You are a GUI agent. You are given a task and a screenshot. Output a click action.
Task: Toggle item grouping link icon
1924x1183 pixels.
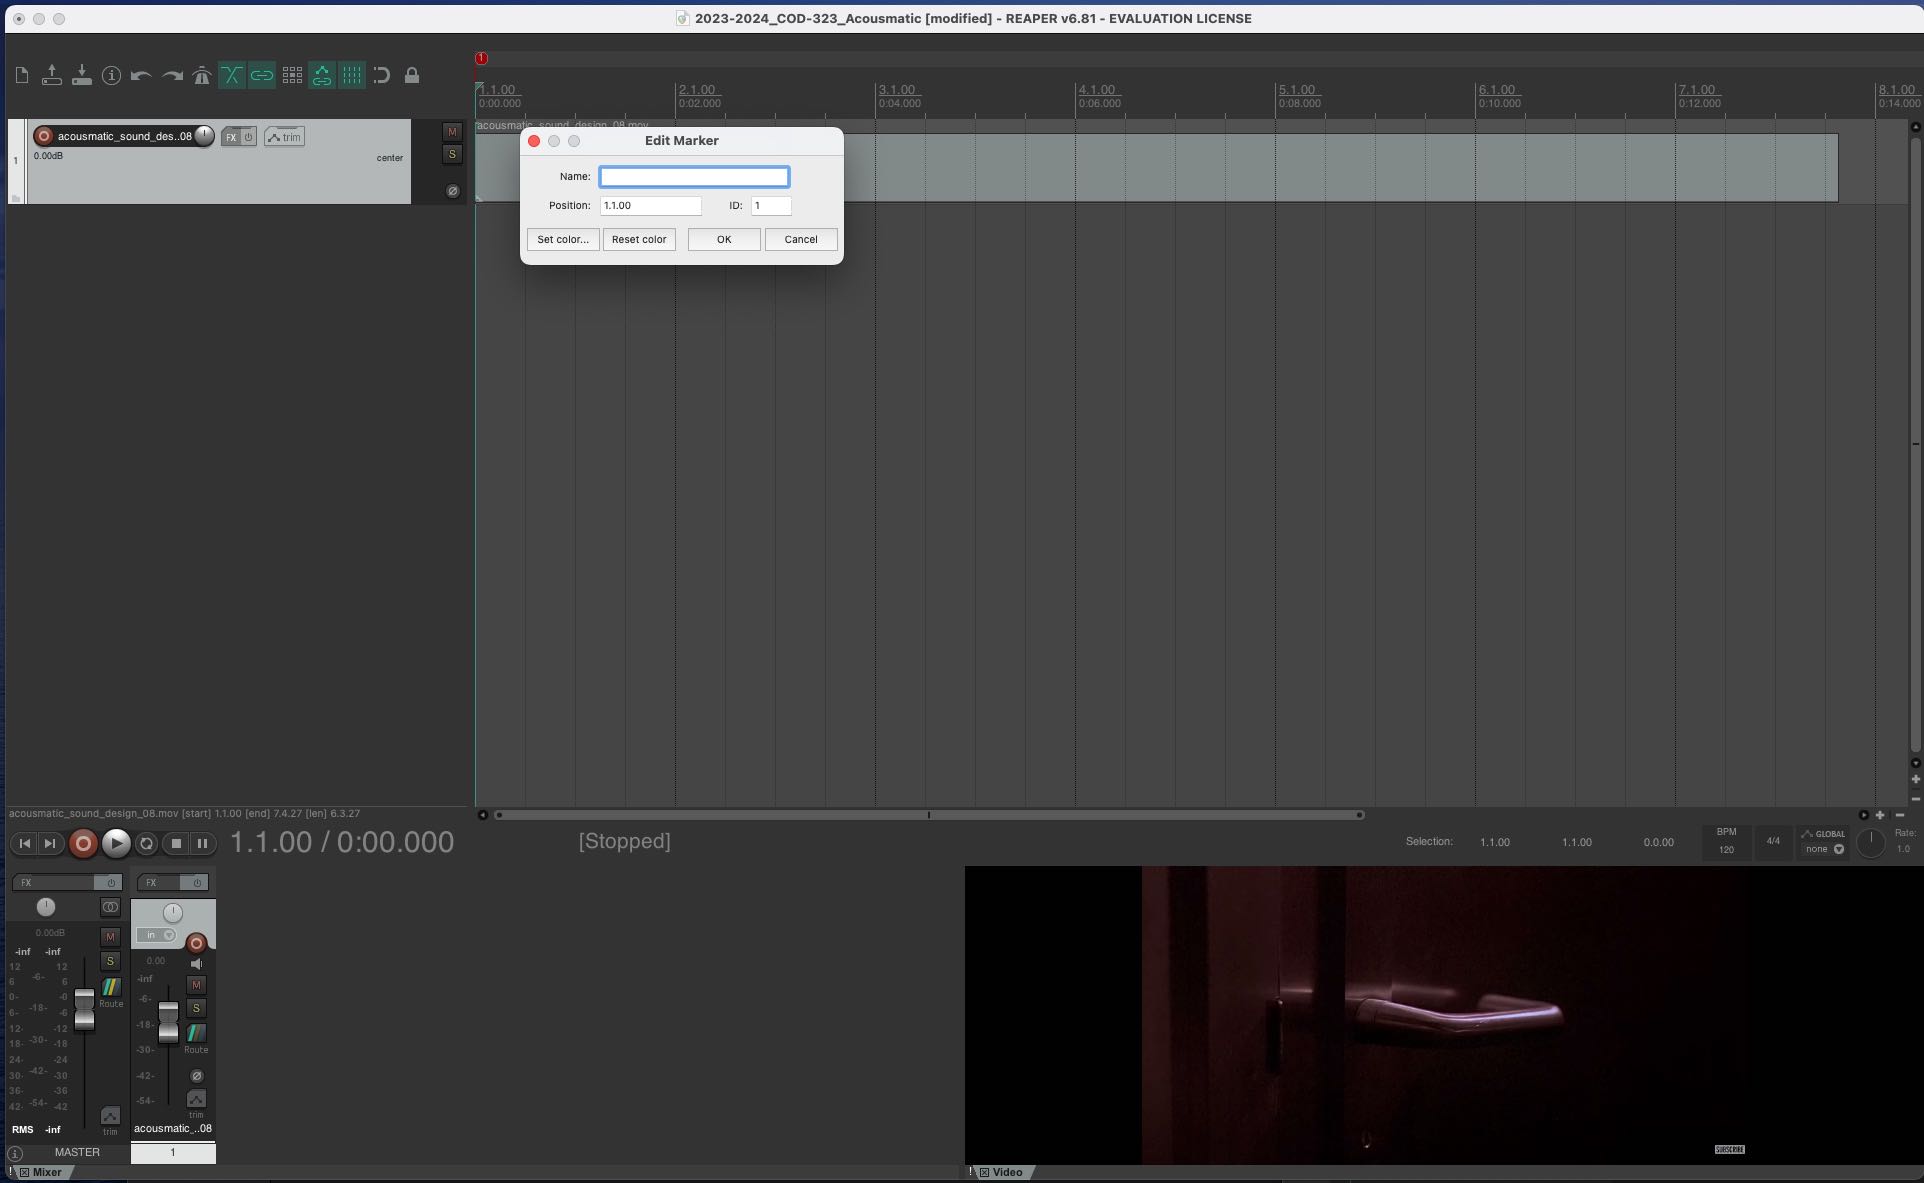(x=262, y=76)
